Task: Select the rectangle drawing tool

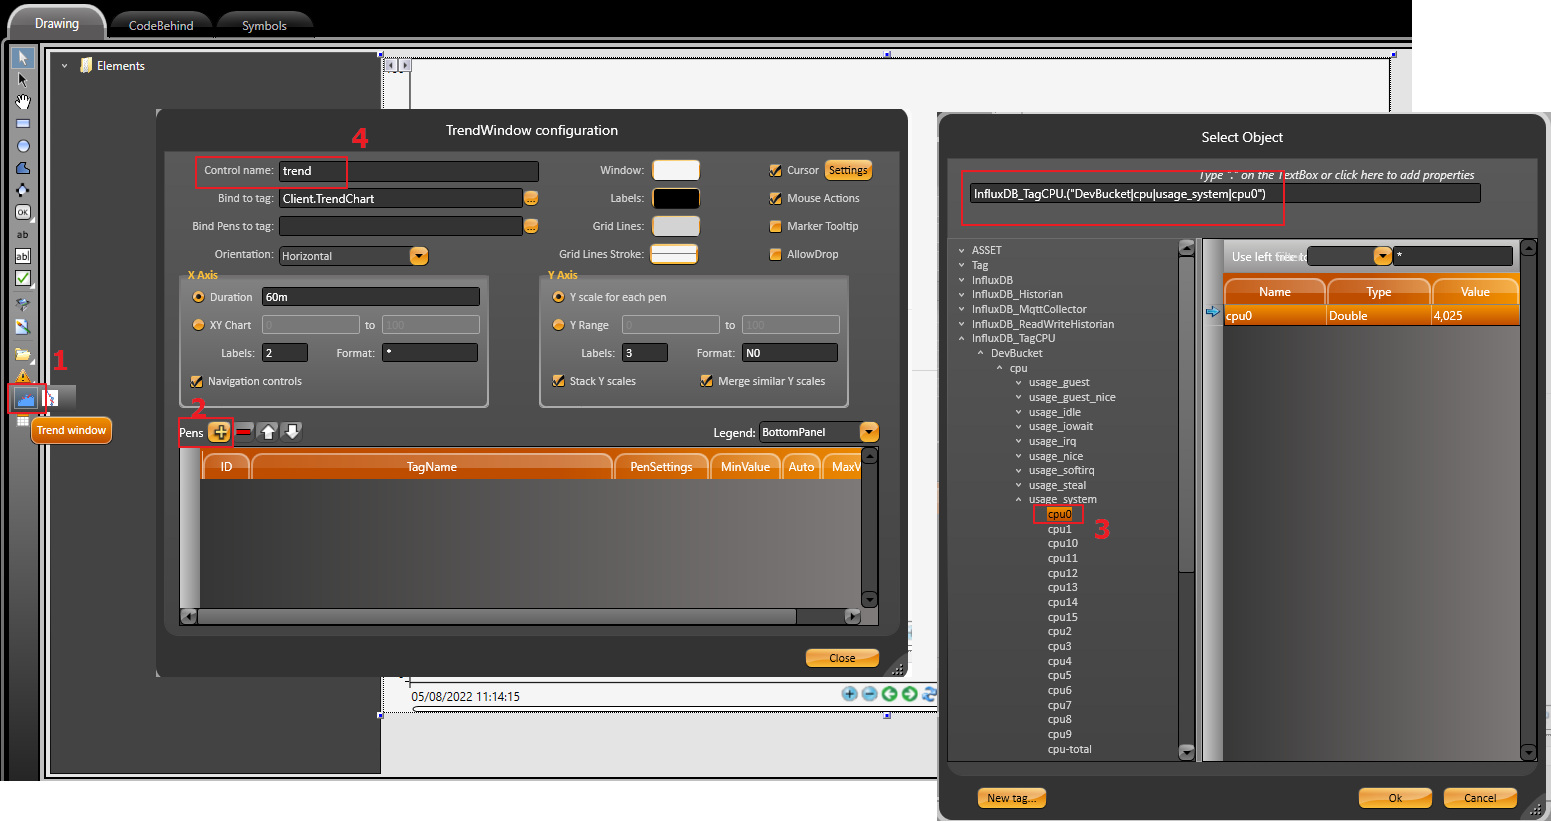Action: (23, 124)
